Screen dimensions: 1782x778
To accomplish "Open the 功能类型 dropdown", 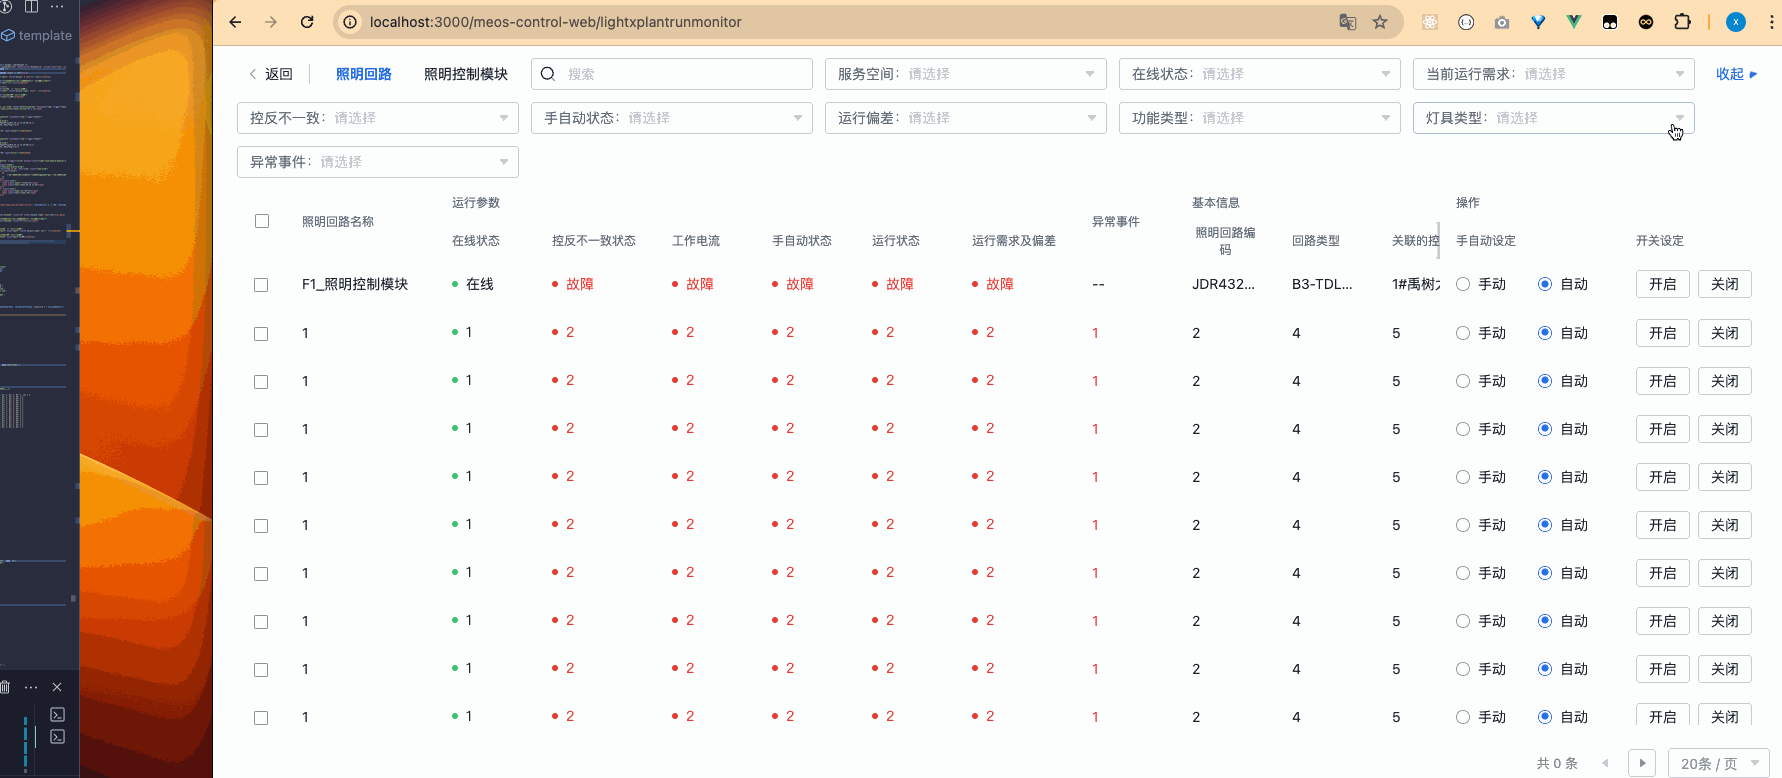I will (x=1260, y=118).
